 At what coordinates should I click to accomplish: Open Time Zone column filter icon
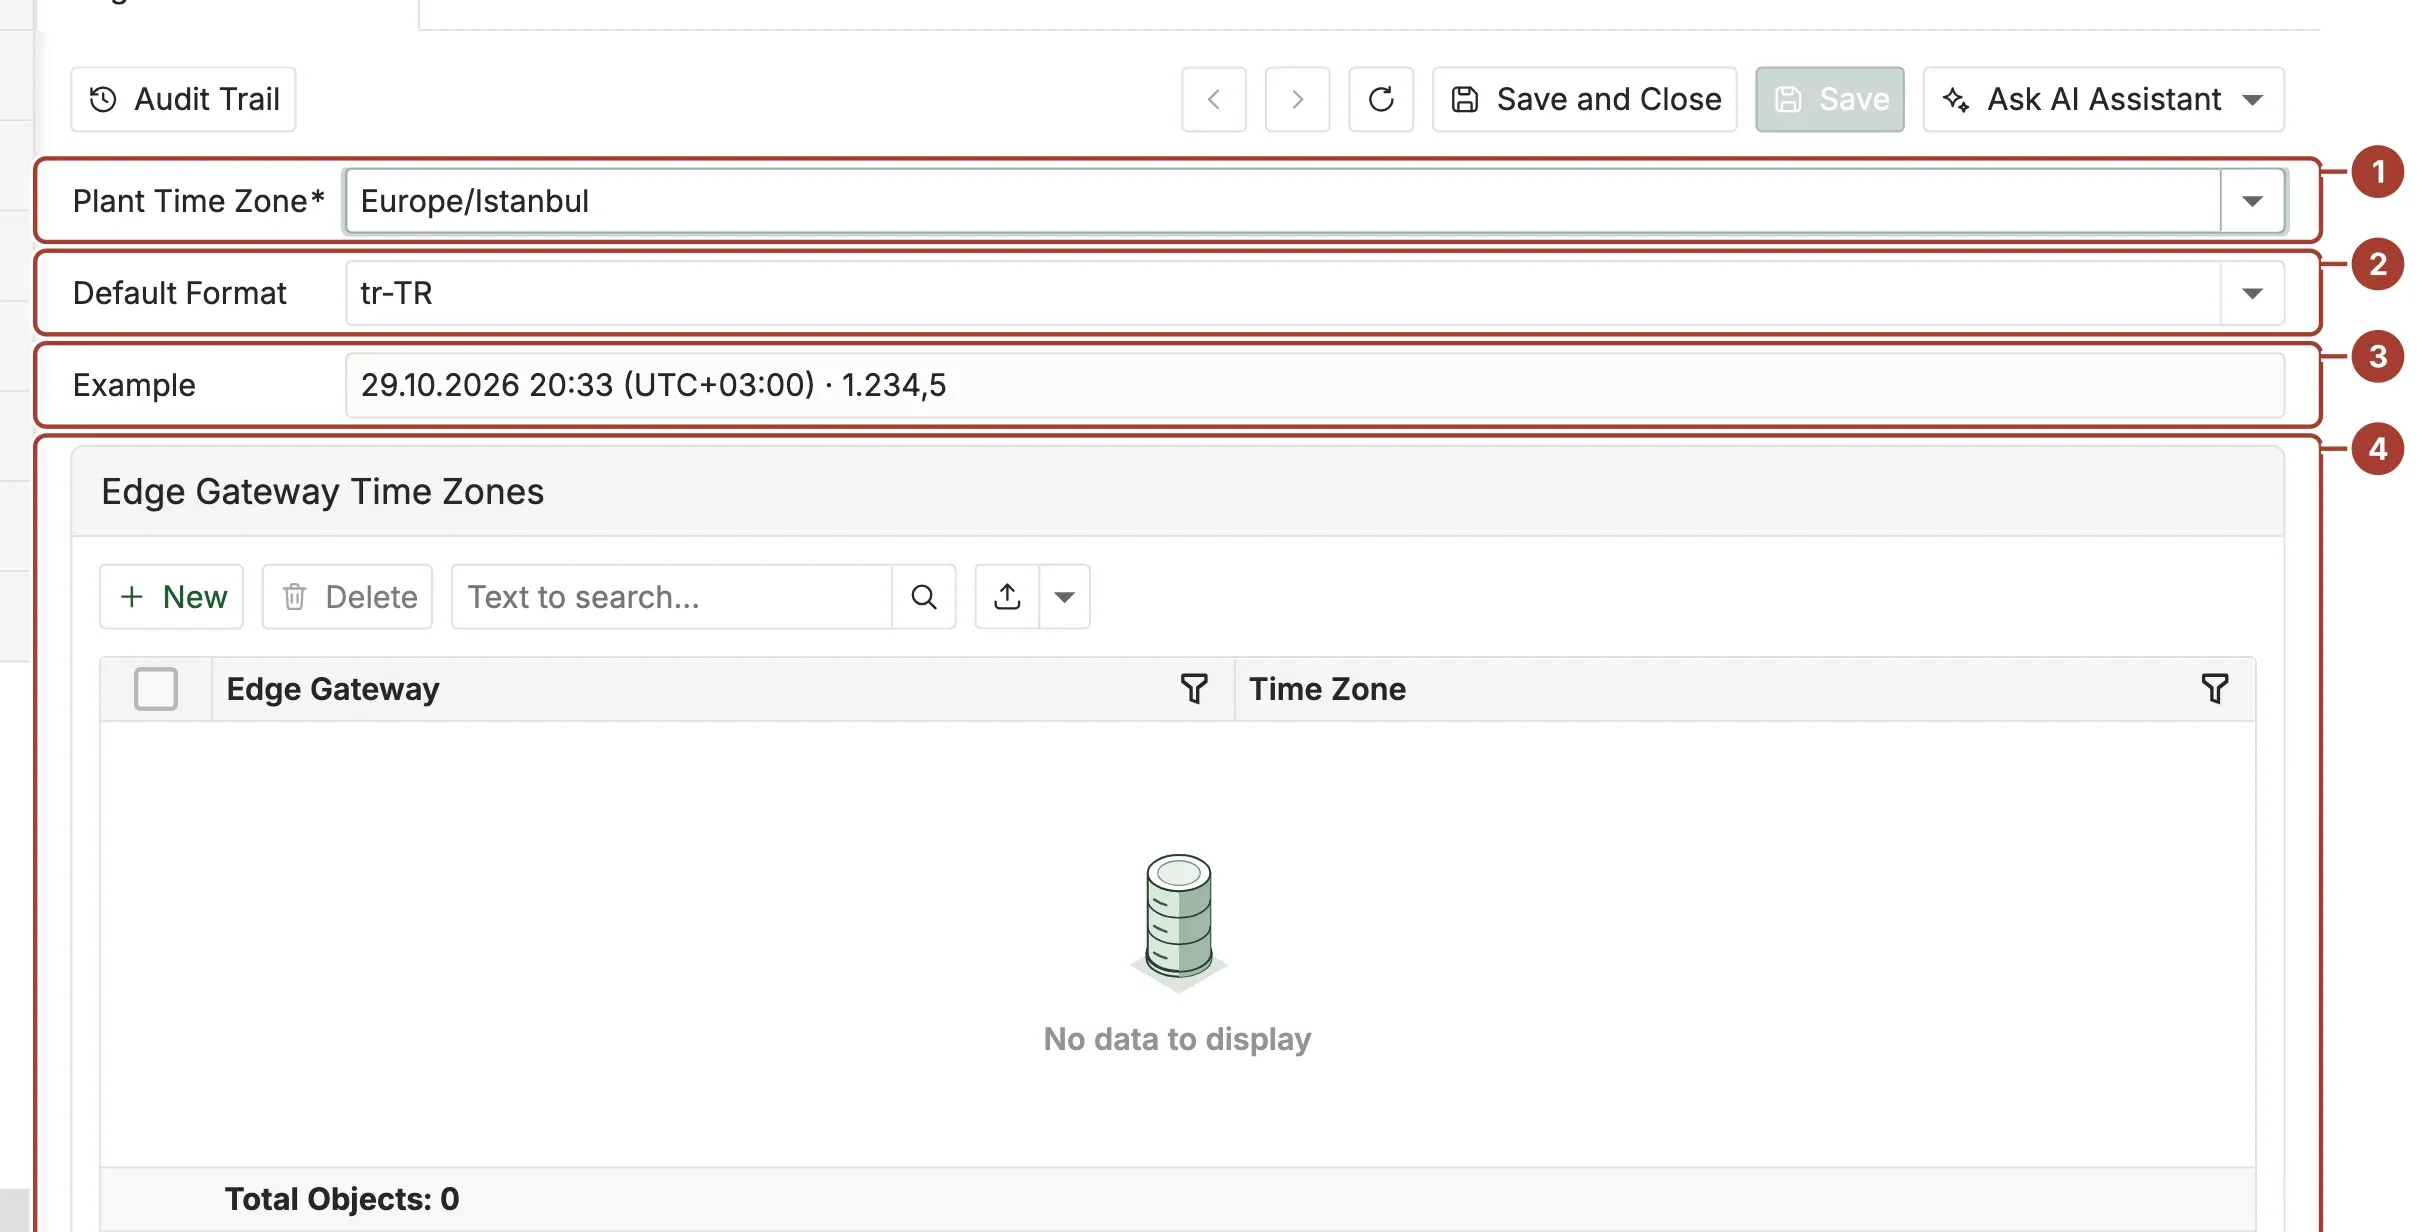pyautogui.click(x=2215, y=689)
